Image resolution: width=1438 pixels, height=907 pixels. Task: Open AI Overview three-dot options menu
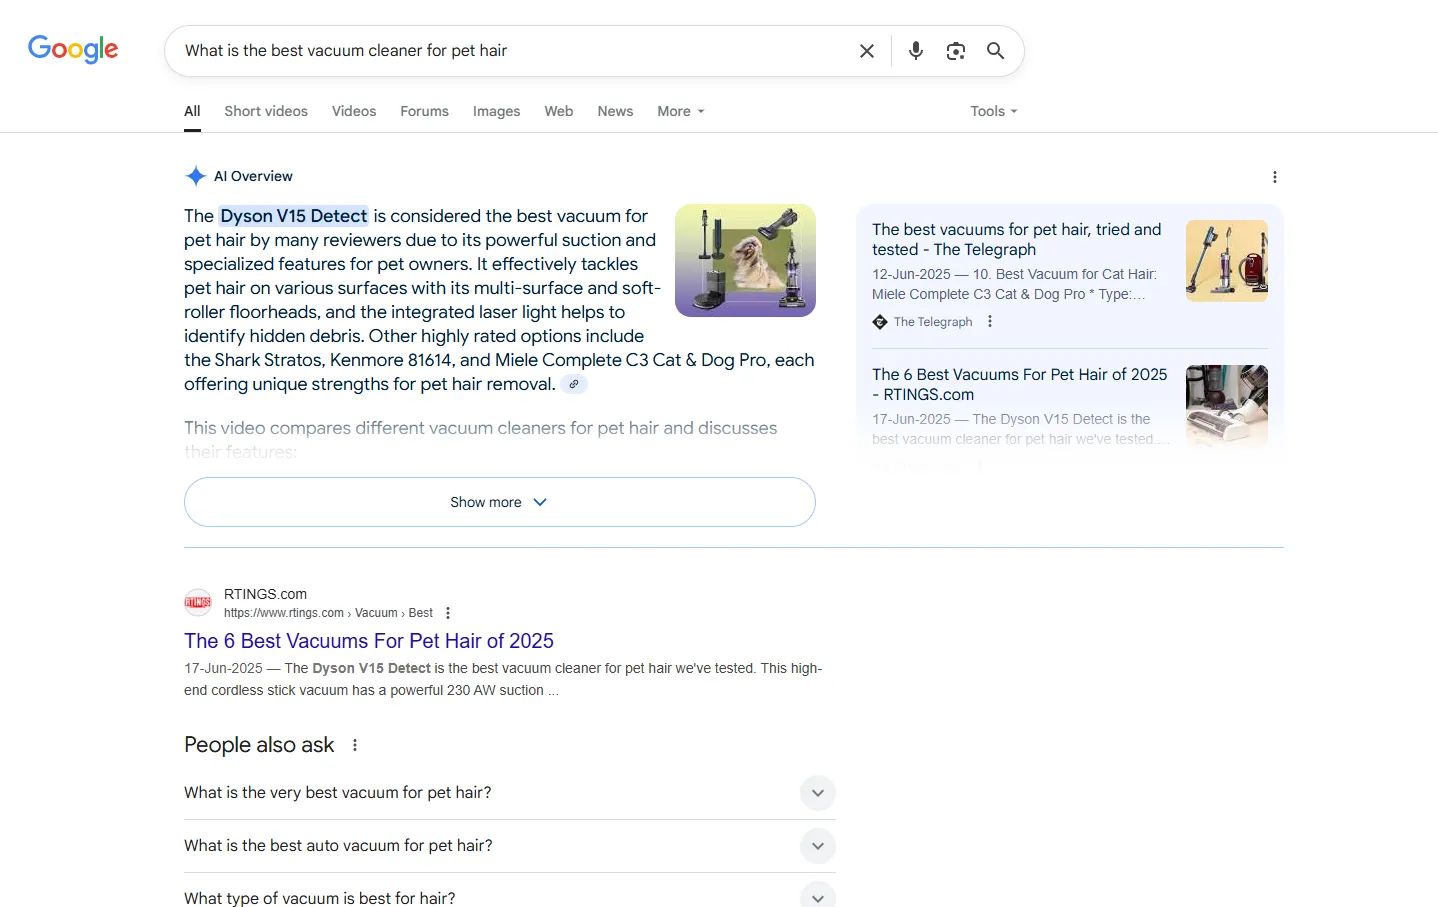coord(1274,177)
